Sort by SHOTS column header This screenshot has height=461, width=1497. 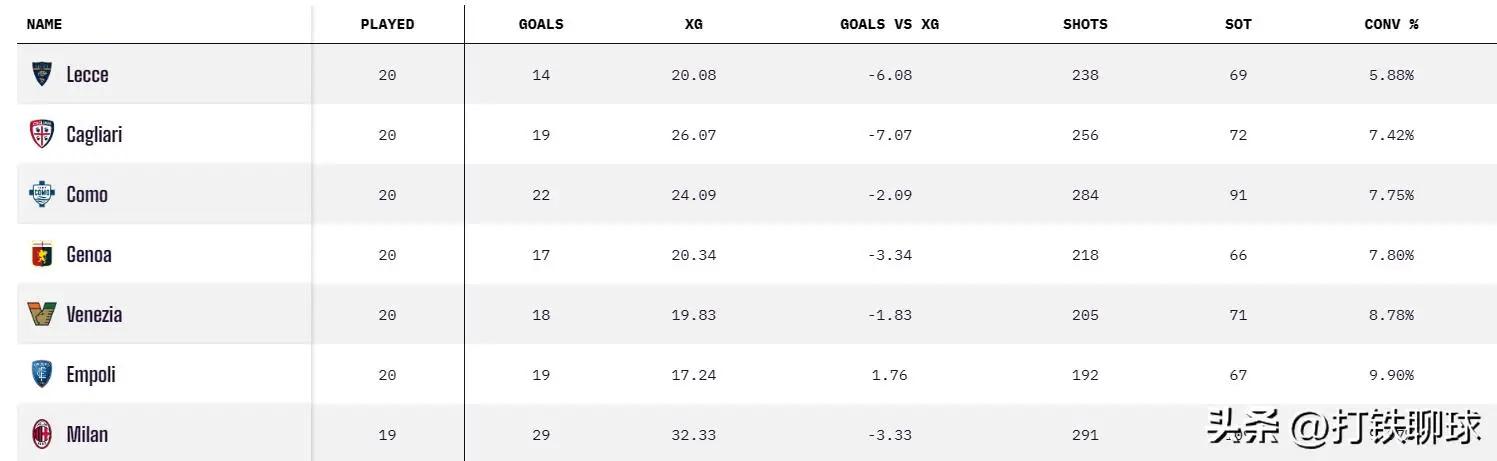1085,24
